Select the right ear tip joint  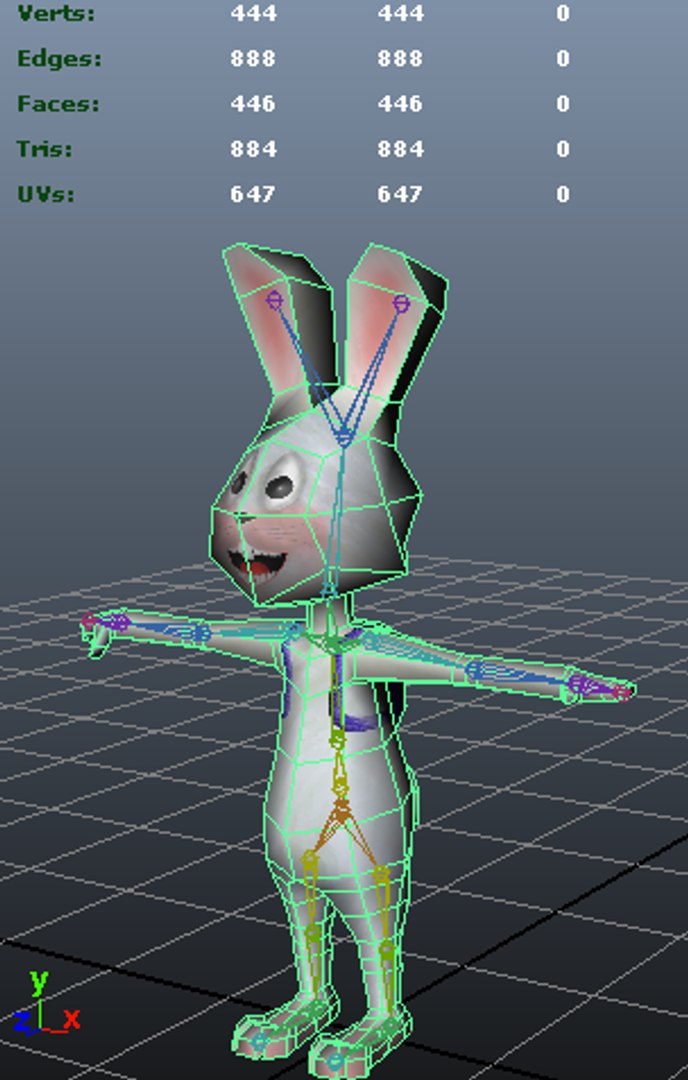[x=401, y=303]
